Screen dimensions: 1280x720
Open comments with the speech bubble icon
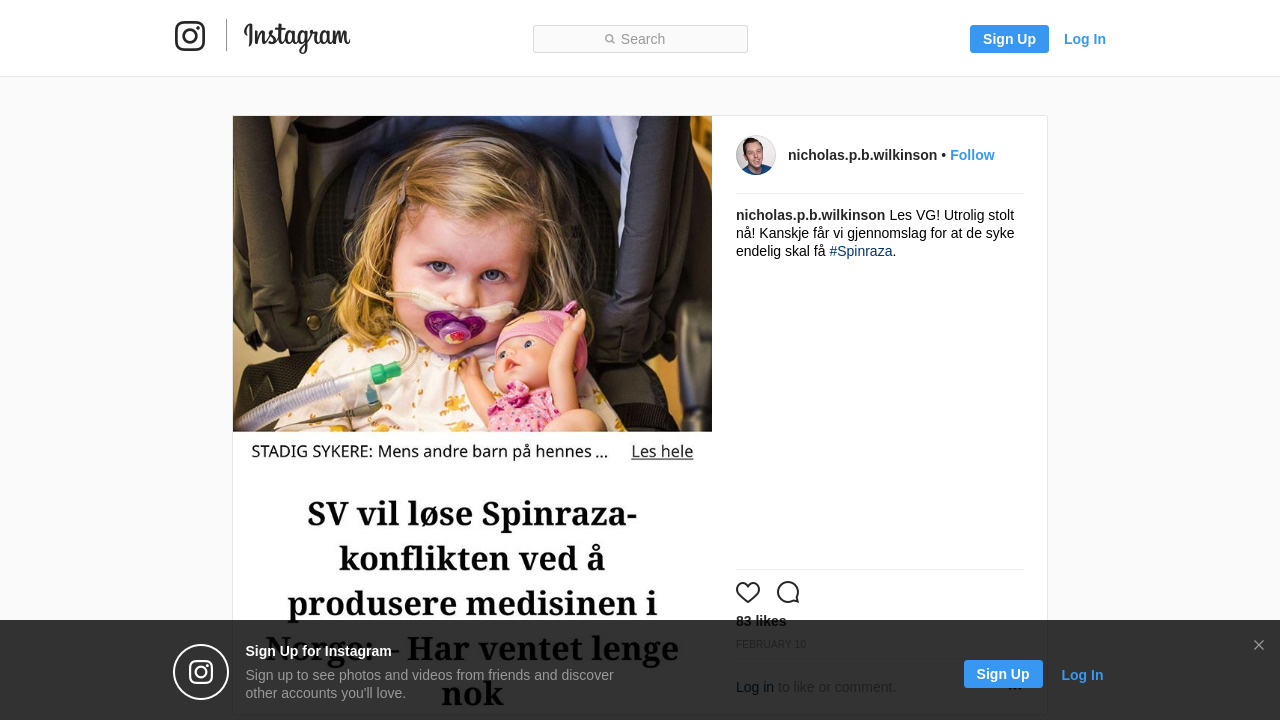[x=788, y=592]
